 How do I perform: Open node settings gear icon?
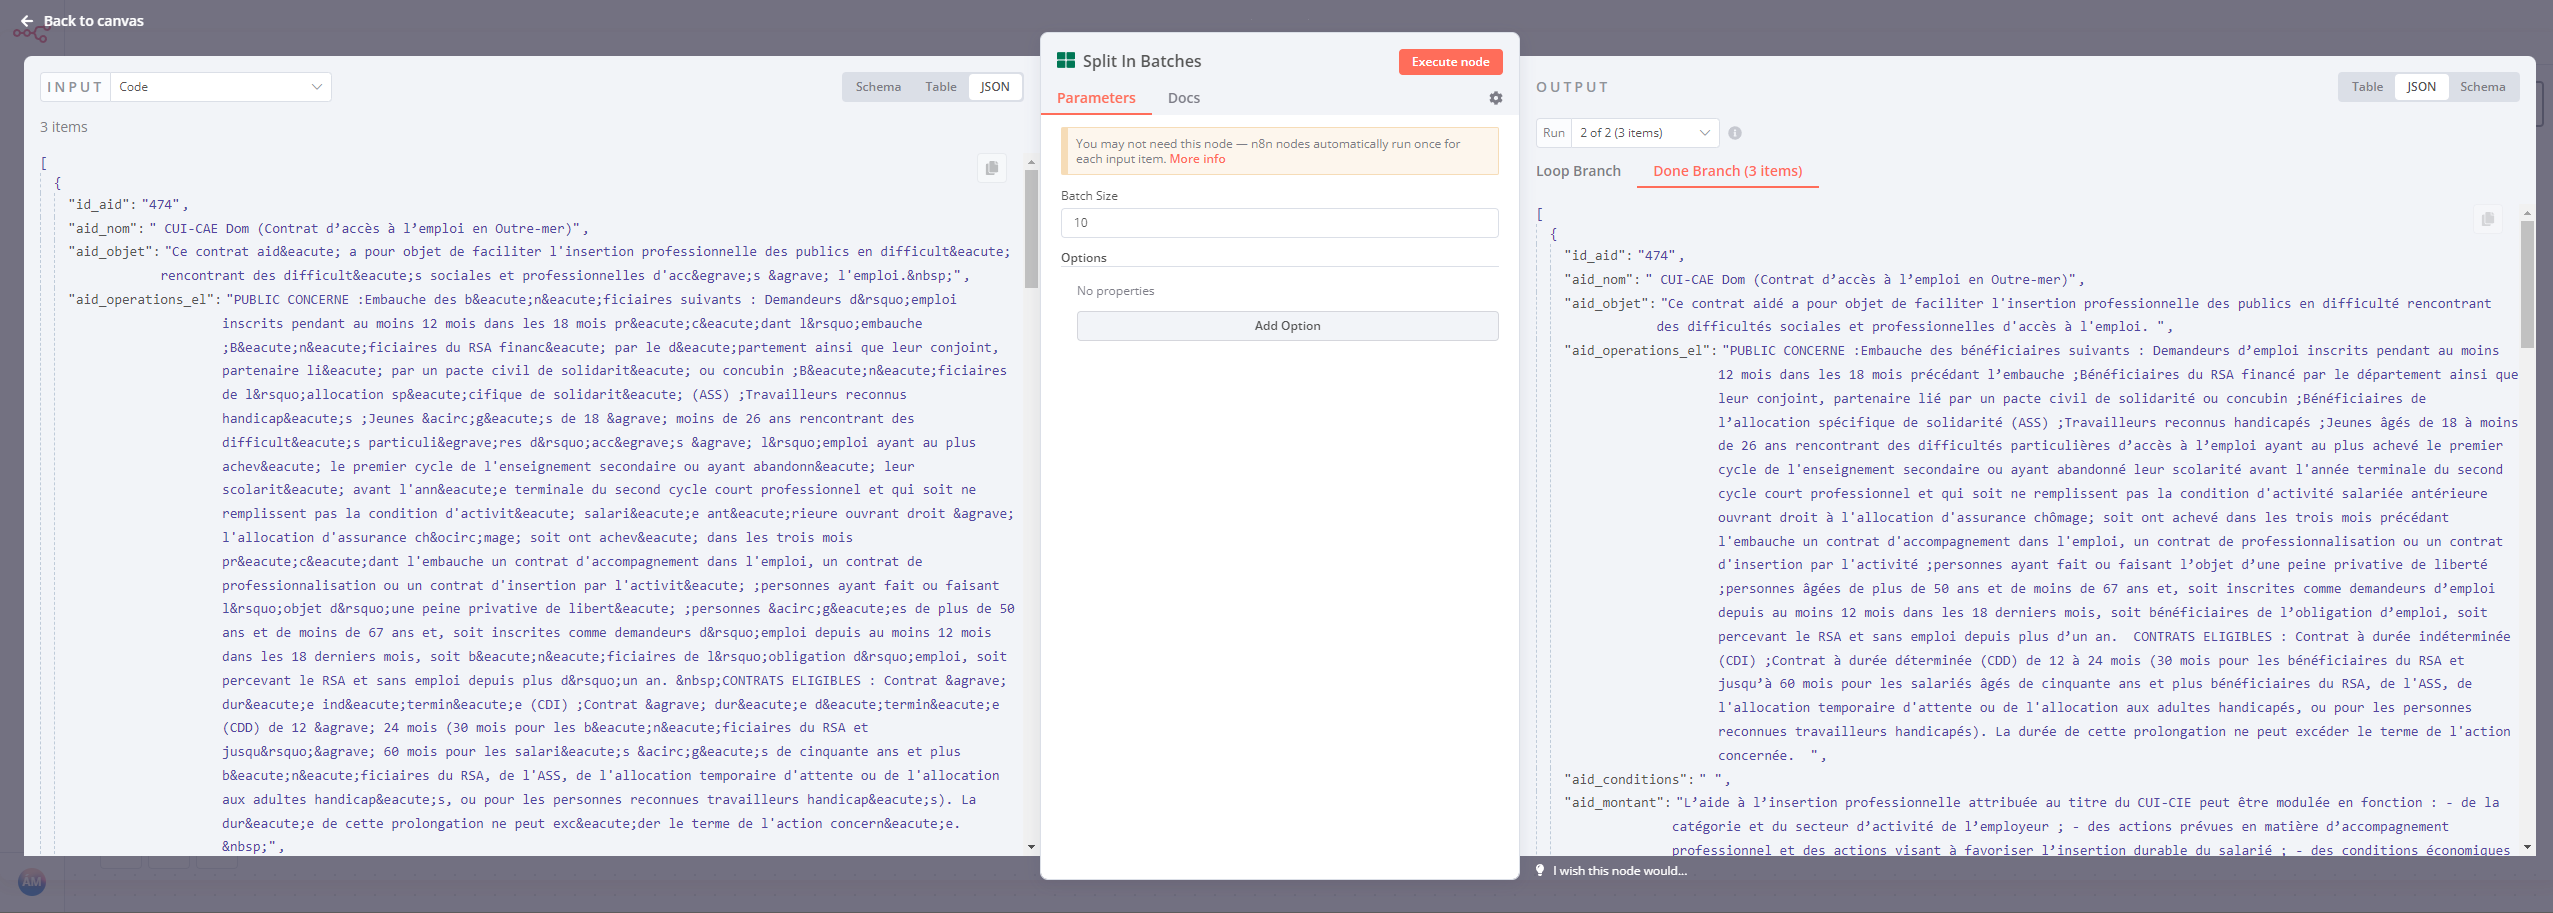point(1495,98)
